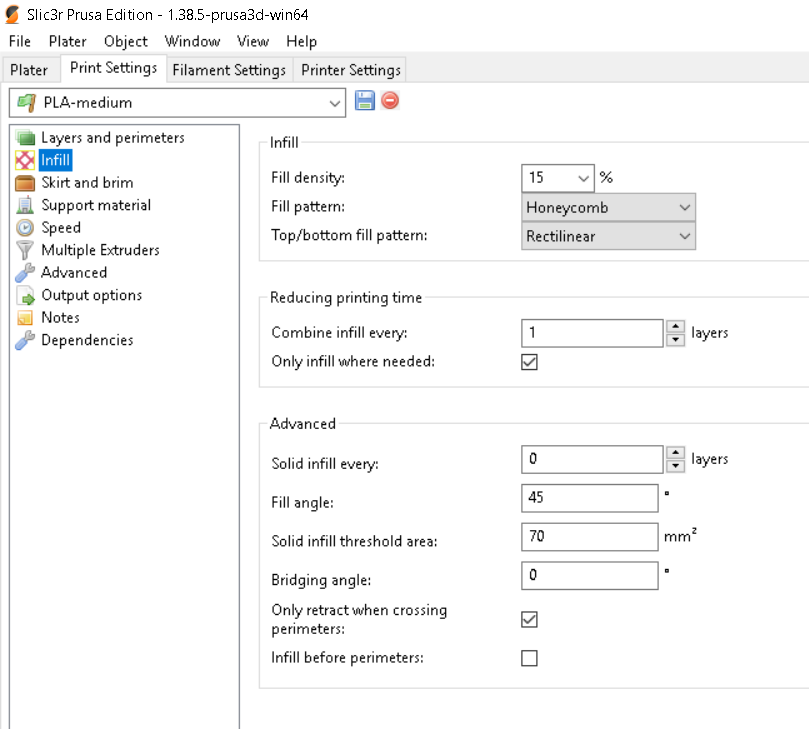Click Solid infill threshold area field
The height and width of the screenshot is (729, 809).
tap(590, 537)
